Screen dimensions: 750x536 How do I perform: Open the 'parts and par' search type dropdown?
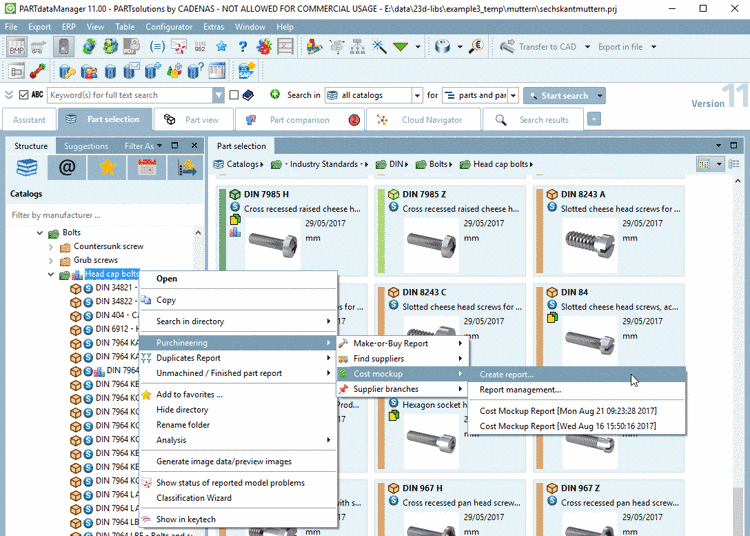[x=513, y=95]
